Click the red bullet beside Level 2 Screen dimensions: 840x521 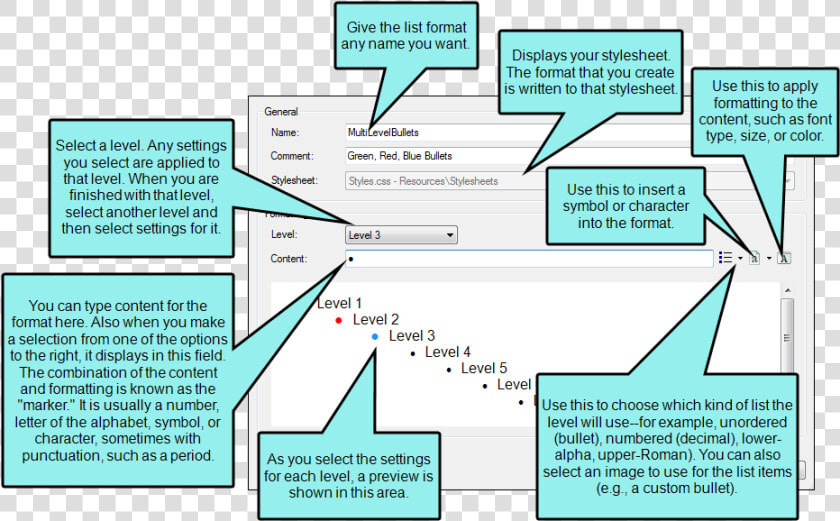339,320
